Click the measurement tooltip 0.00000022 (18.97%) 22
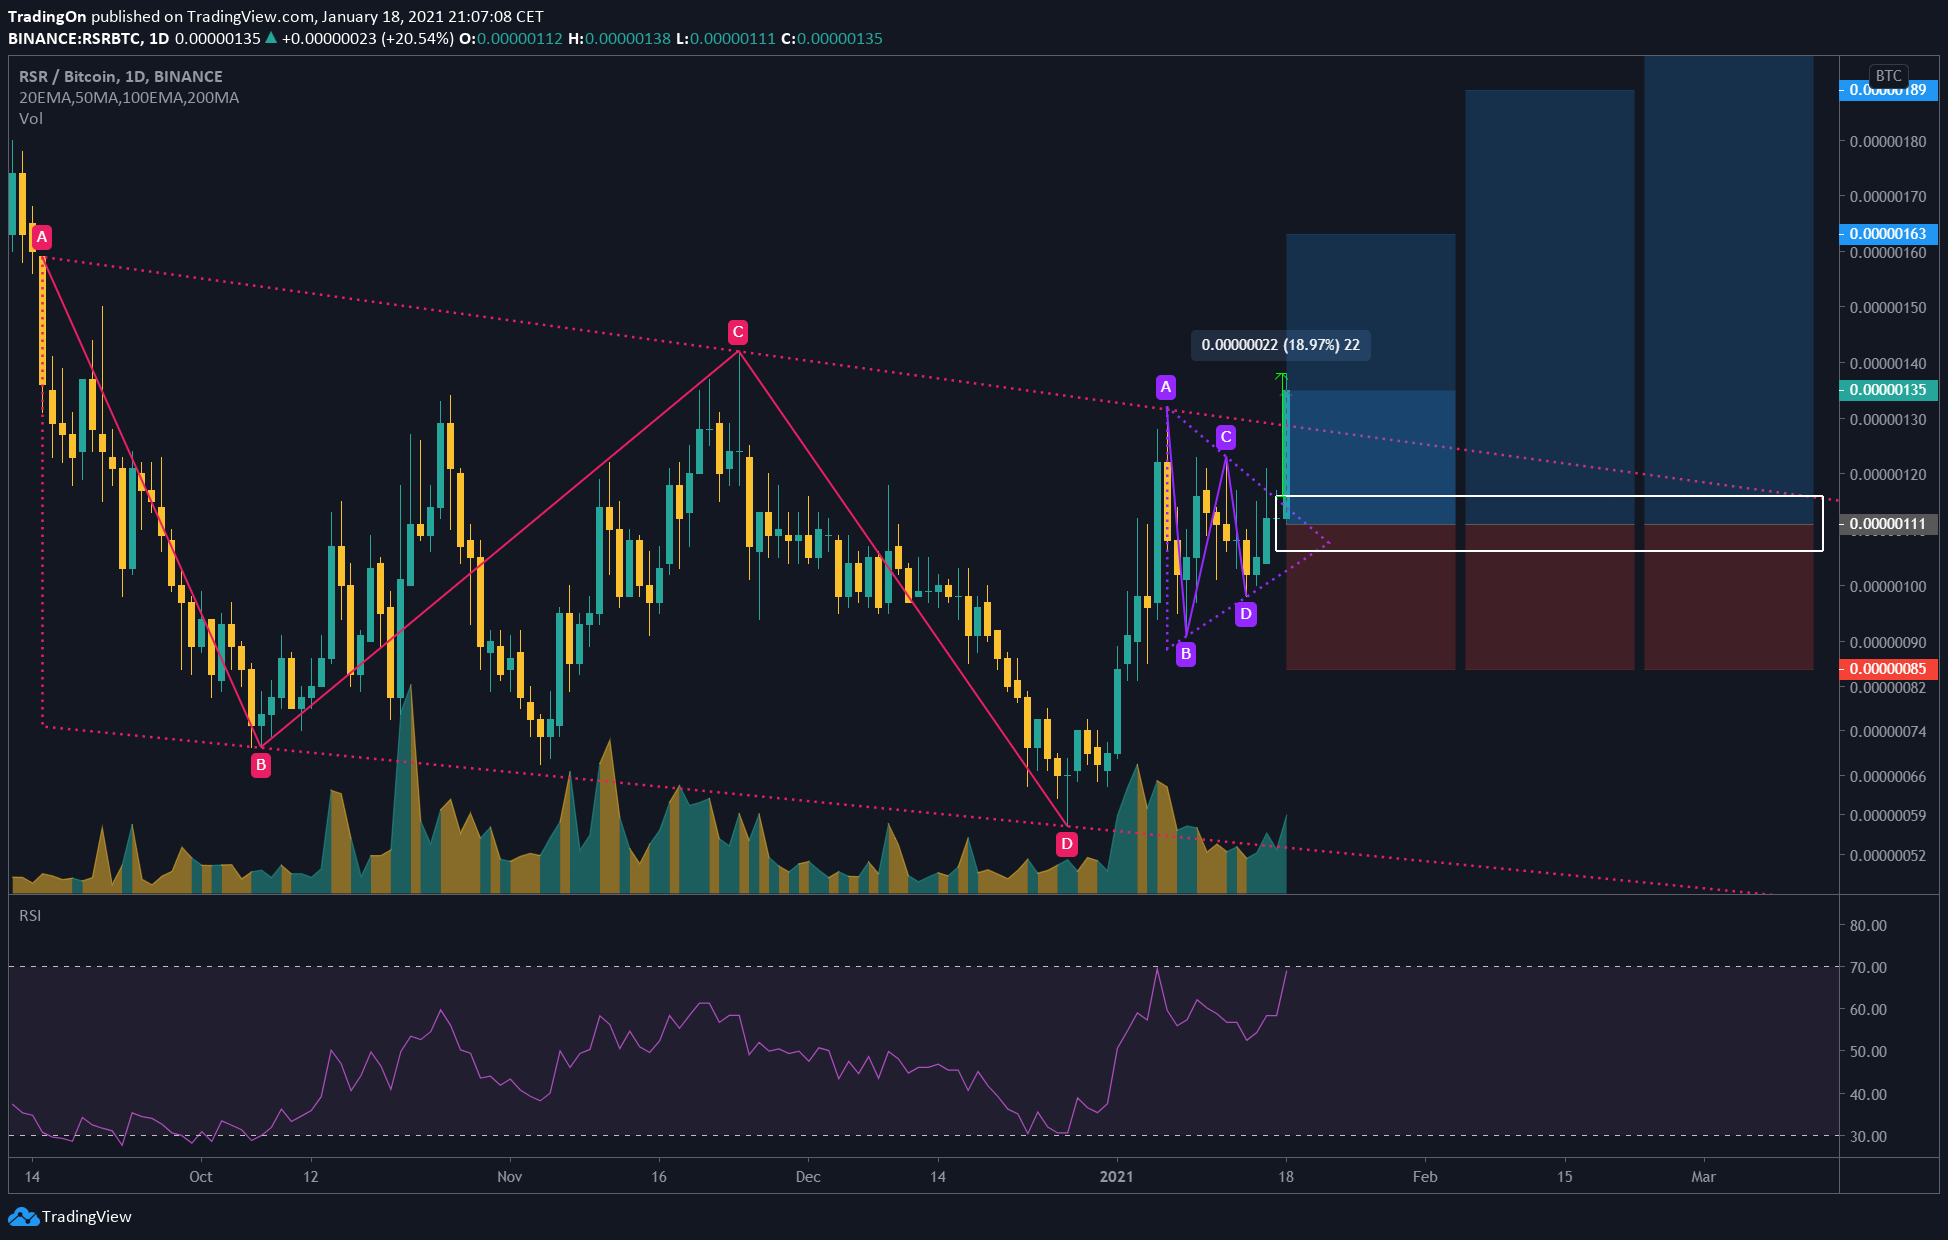Screen dimensions: 1948x1240 [x=1281, y=345]
